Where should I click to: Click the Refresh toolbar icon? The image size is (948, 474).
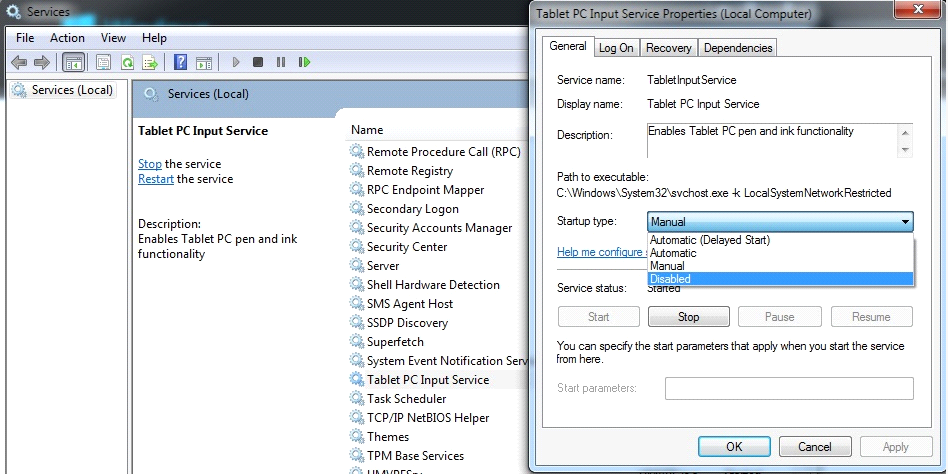coord(127,62)
